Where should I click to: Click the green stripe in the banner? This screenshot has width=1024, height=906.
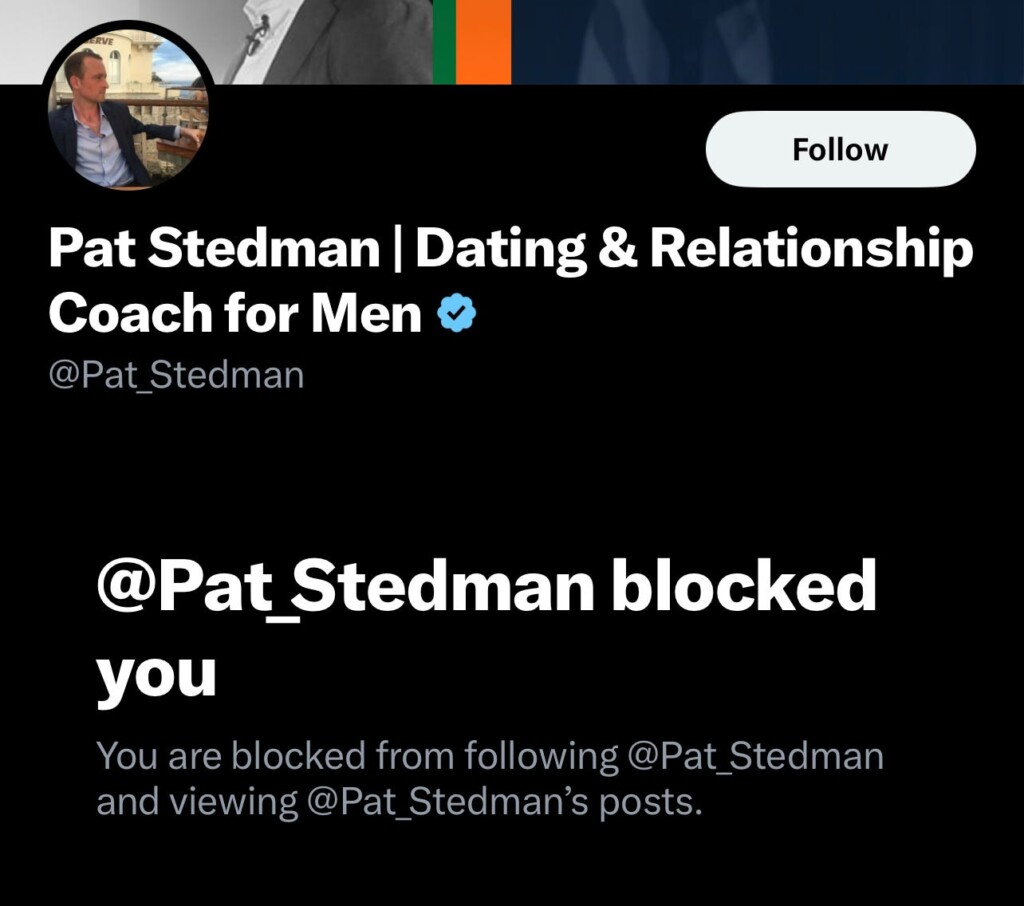coord(444,42)
